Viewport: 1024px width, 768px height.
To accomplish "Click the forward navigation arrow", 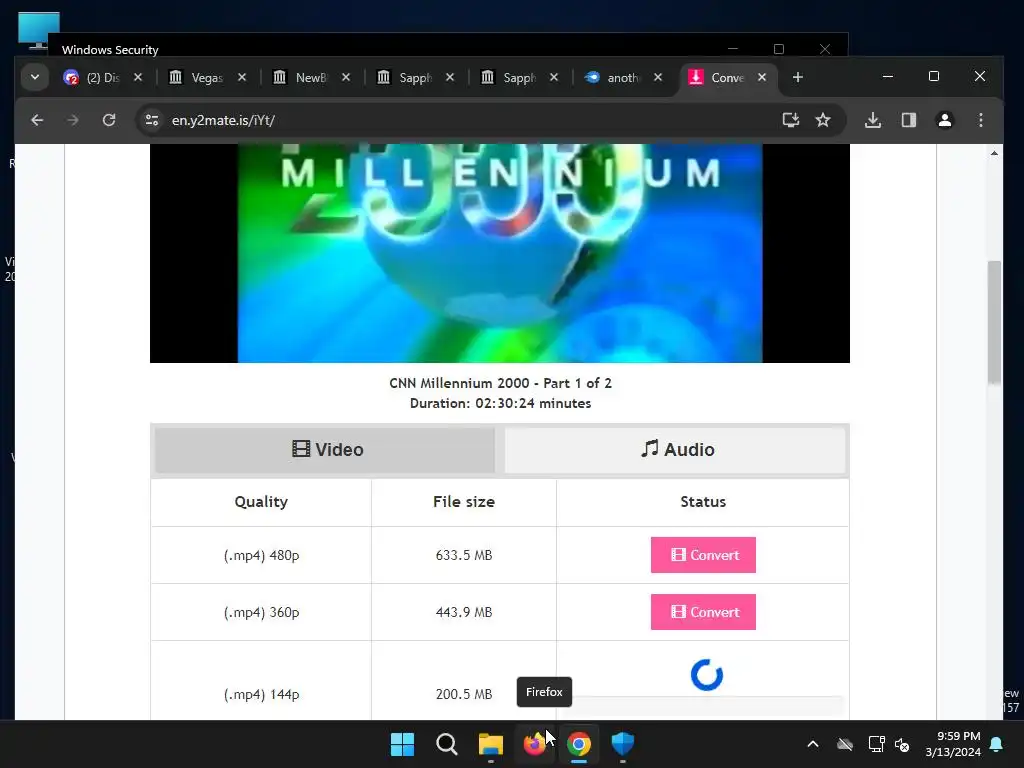I will pos(72,120).
